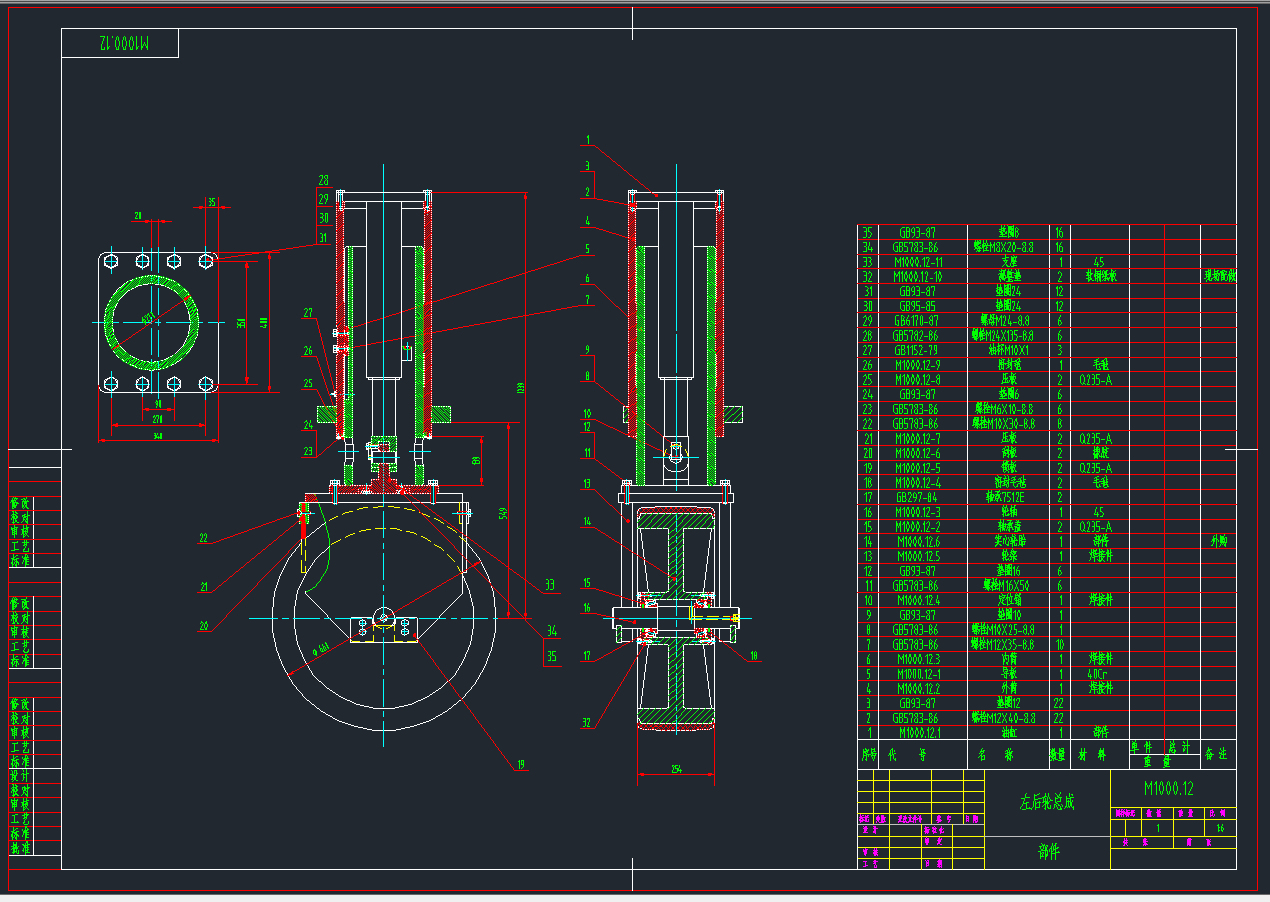
Task: Click the GB1152-79 code cell
Action: coord(918,350)
